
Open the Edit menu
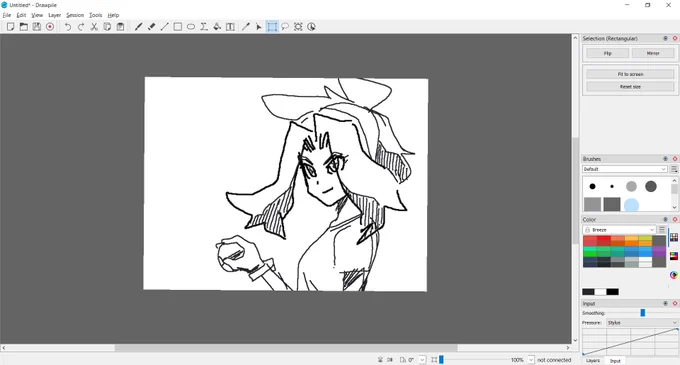coord(21,15)
